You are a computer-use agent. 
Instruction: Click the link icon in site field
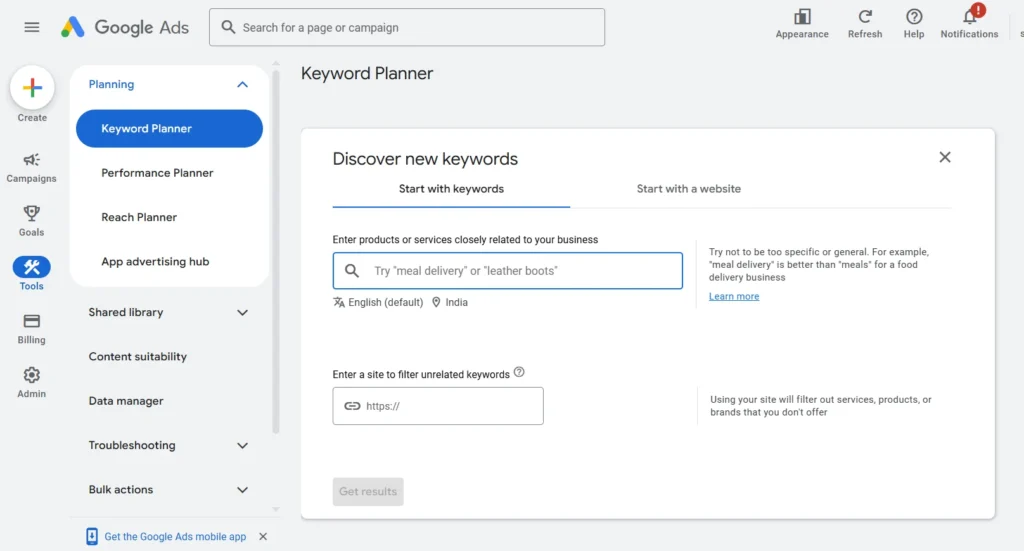click(352, 406)
